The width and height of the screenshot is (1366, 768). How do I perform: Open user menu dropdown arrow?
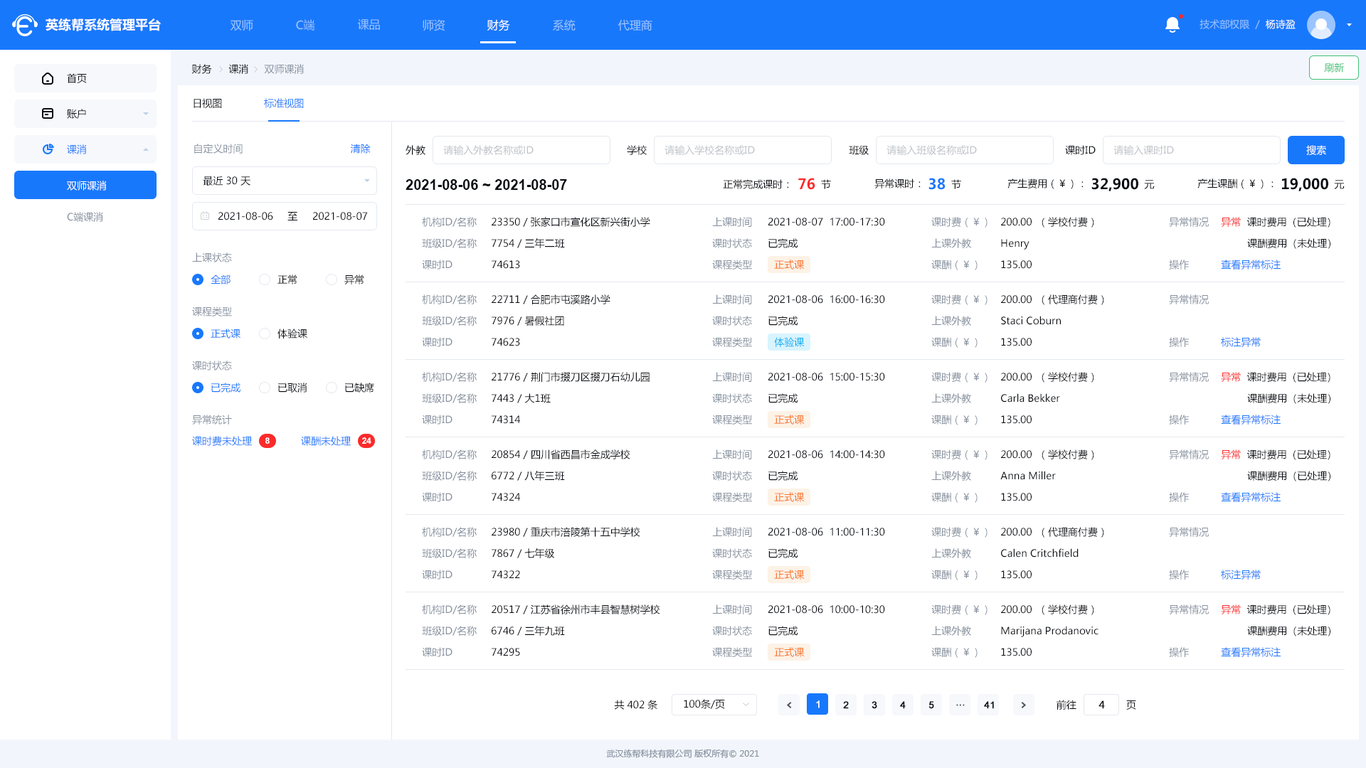click(1349, 25)
